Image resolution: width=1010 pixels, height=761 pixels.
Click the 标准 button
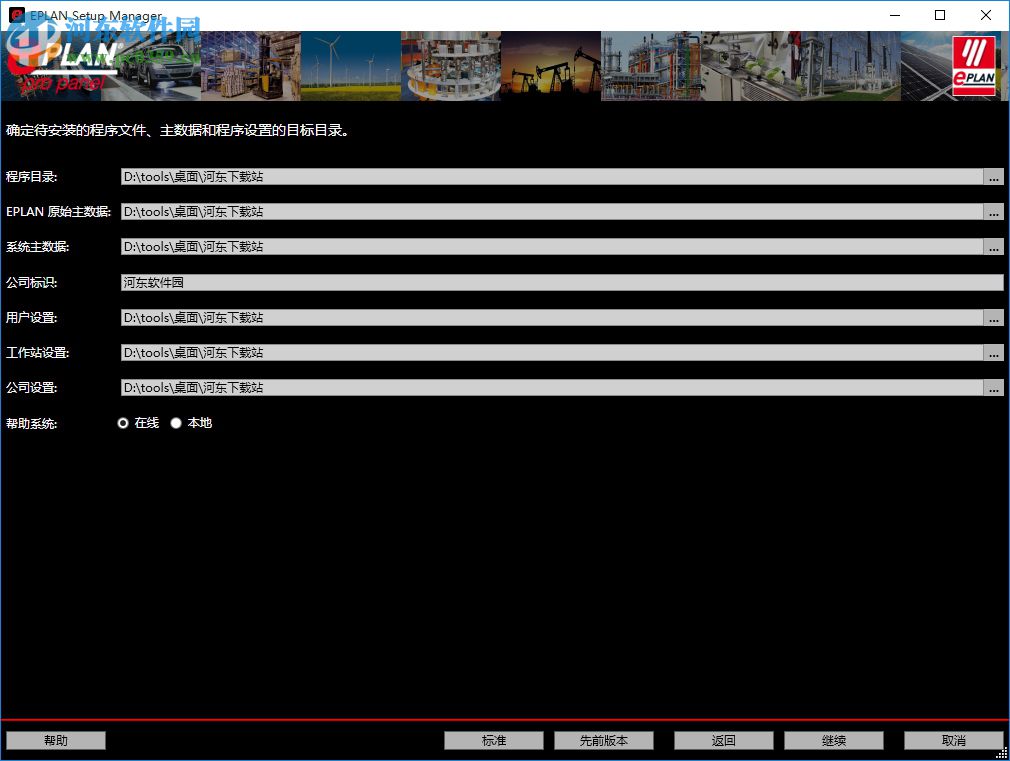coord(494,740)
